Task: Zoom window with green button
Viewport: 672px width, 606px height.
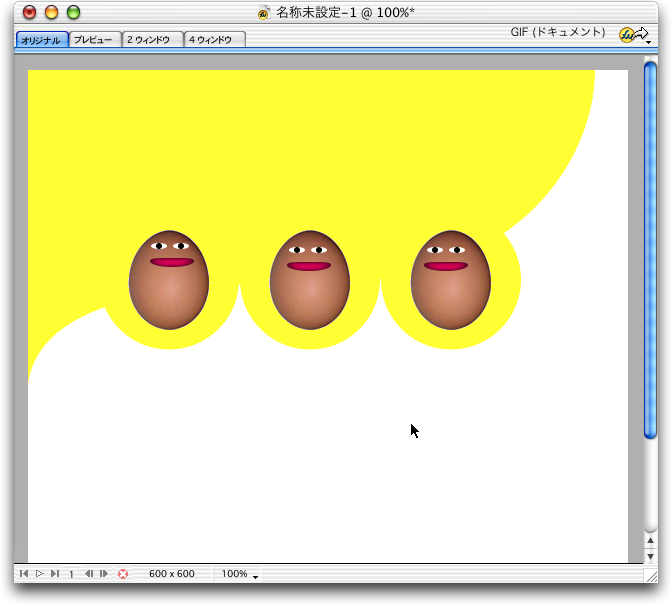Action: [74, 12]
